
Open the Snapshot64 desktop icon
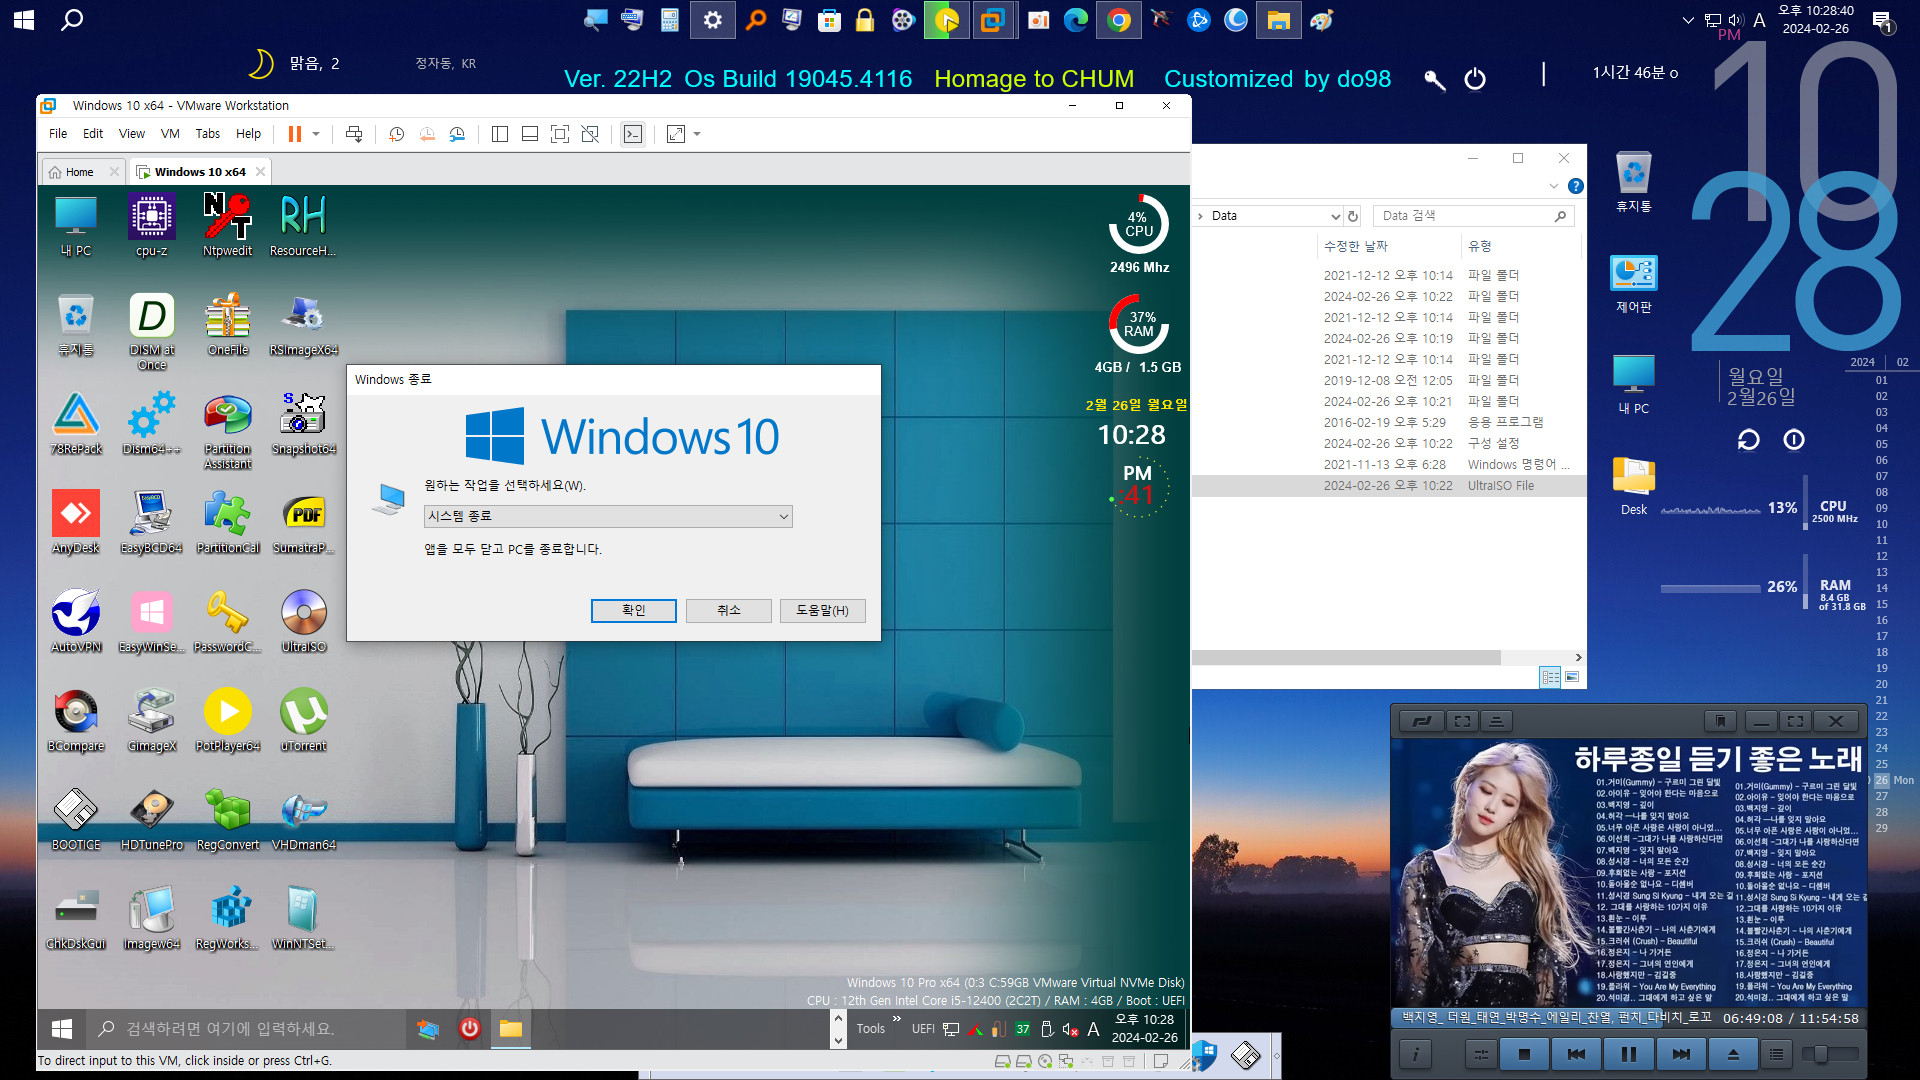point(303,423)
